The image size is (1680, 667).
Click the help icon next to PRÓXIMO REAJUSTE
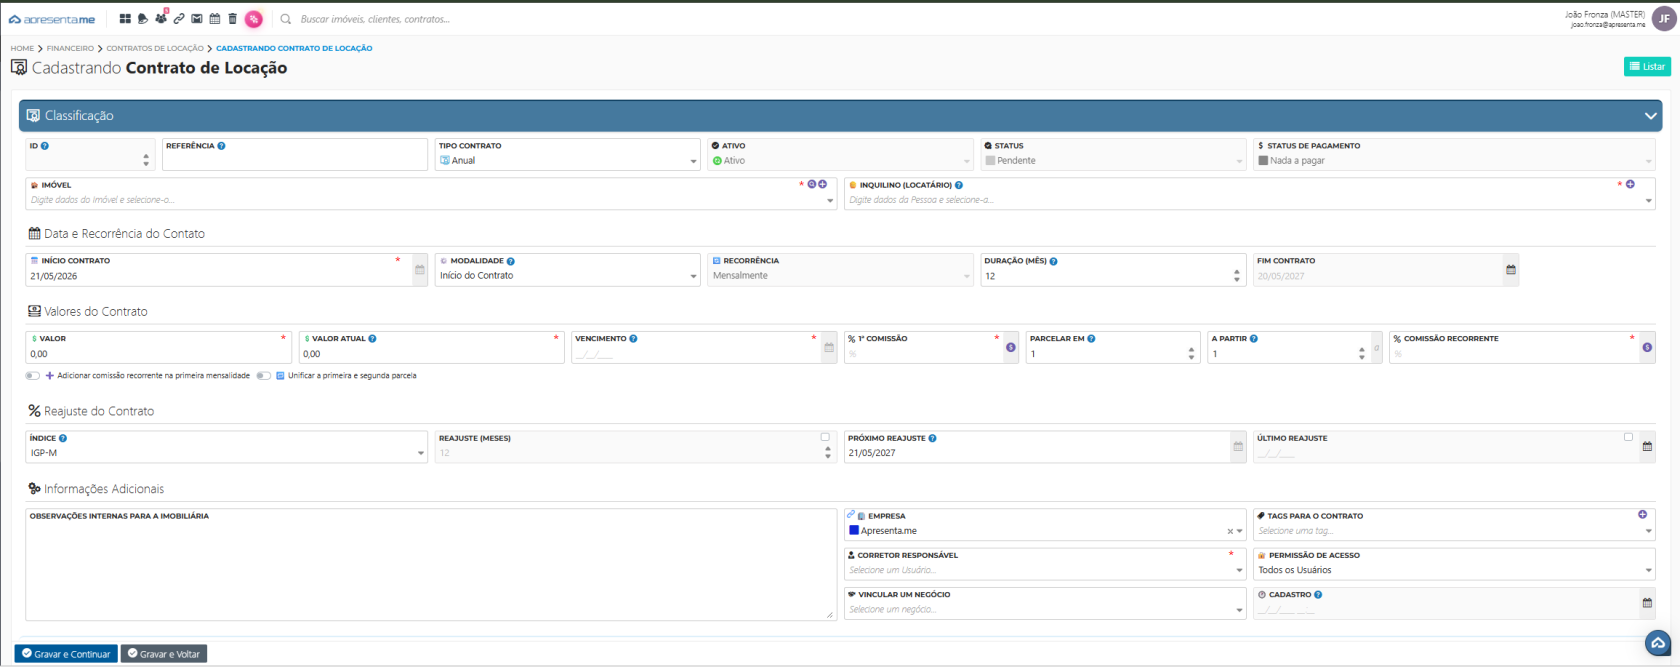tap(932, 438)
